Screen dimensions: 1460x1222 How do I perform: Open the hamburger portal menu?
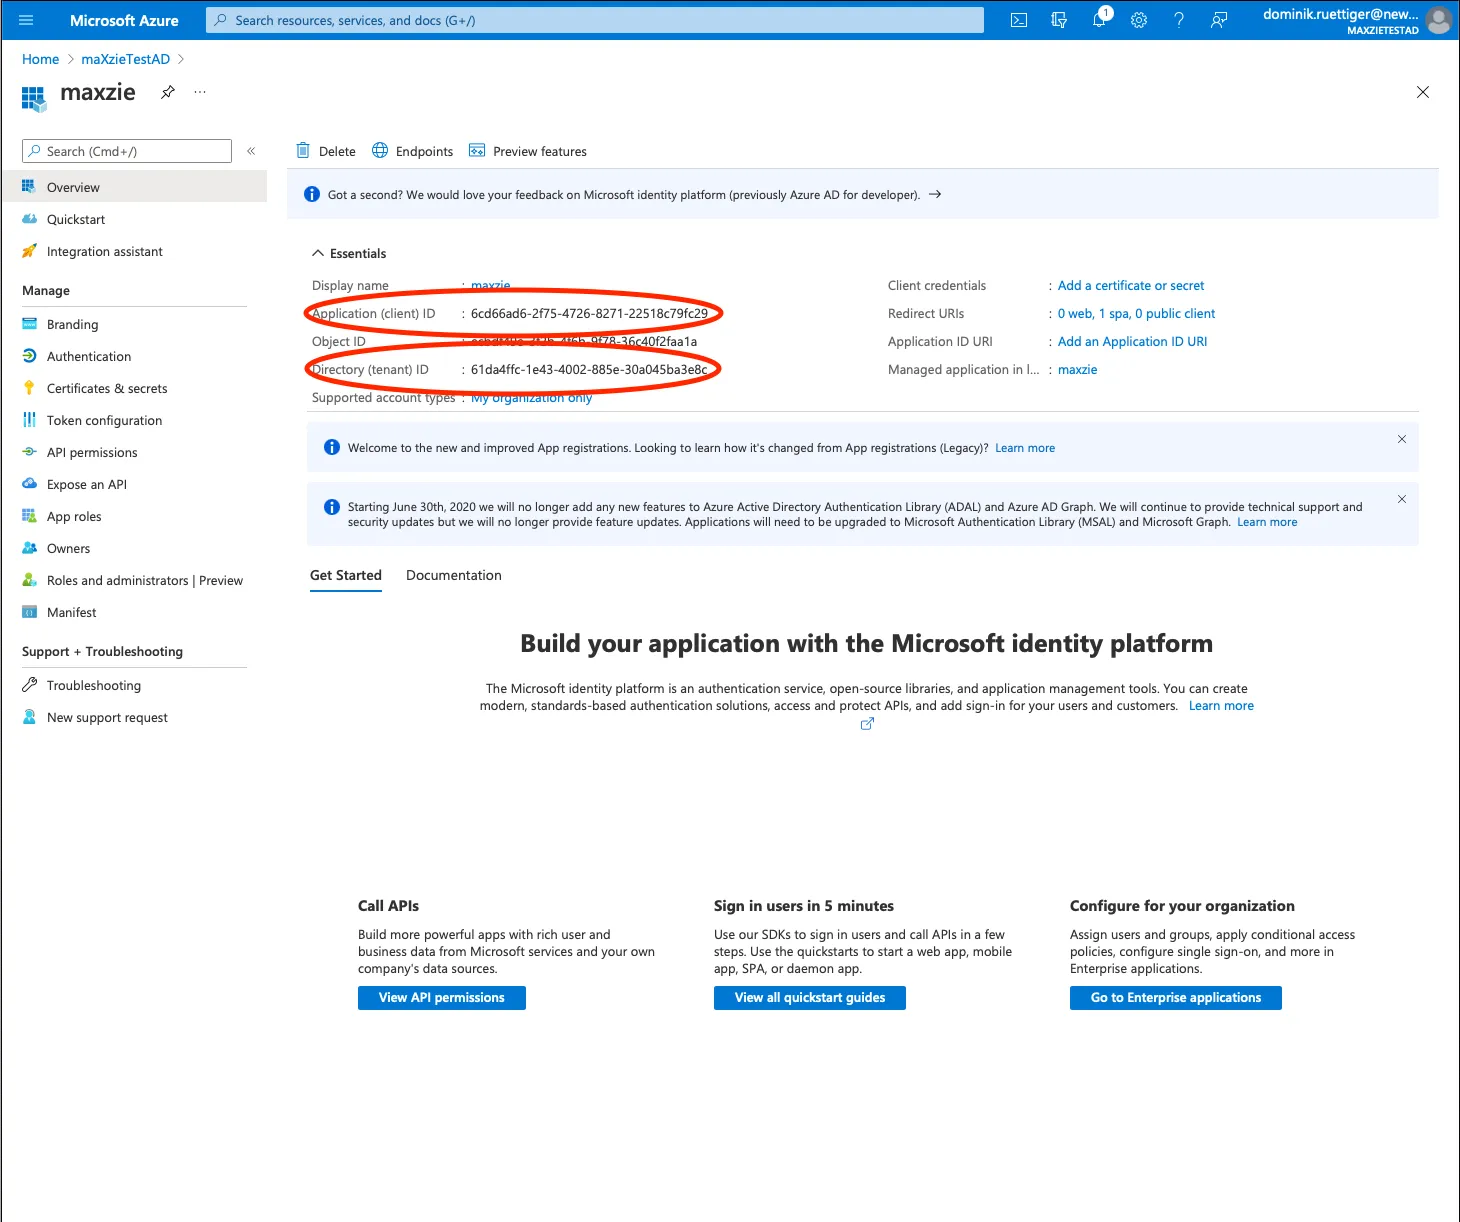point(26,20)
